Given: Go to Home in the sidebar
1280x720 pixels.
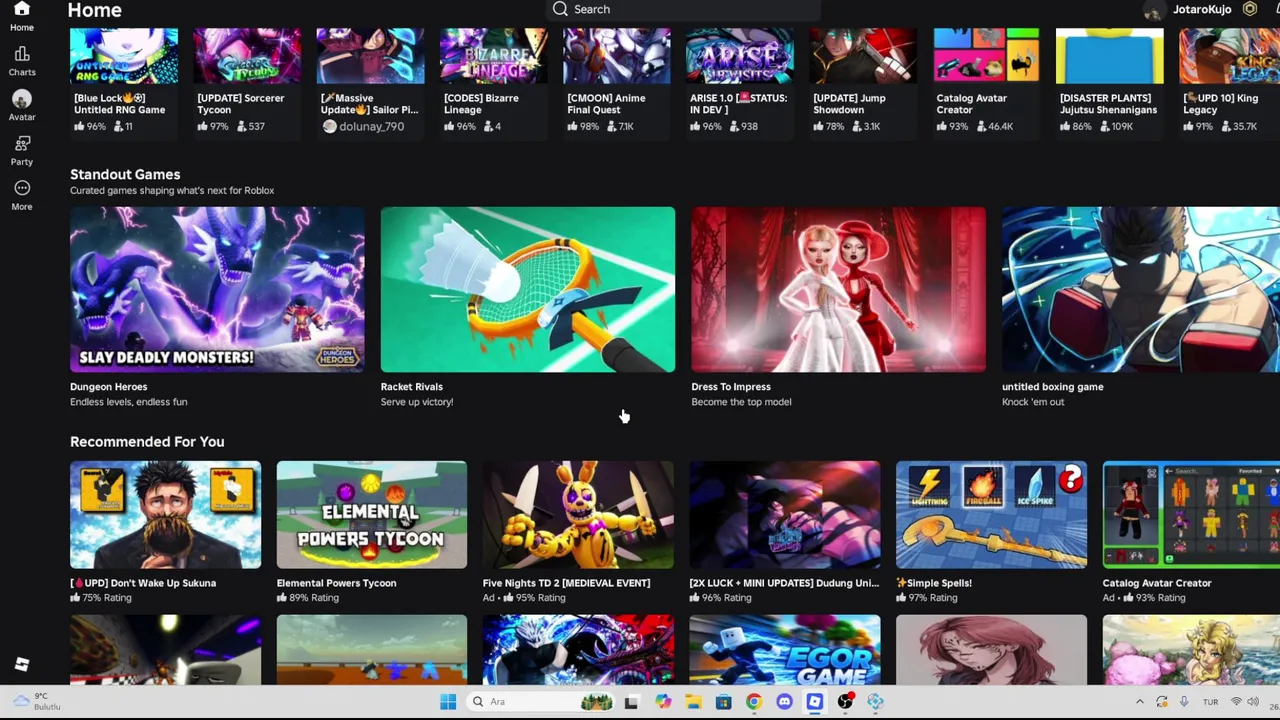Looking at the screenshot, I should pyautogui.click(x=21, y=17).
